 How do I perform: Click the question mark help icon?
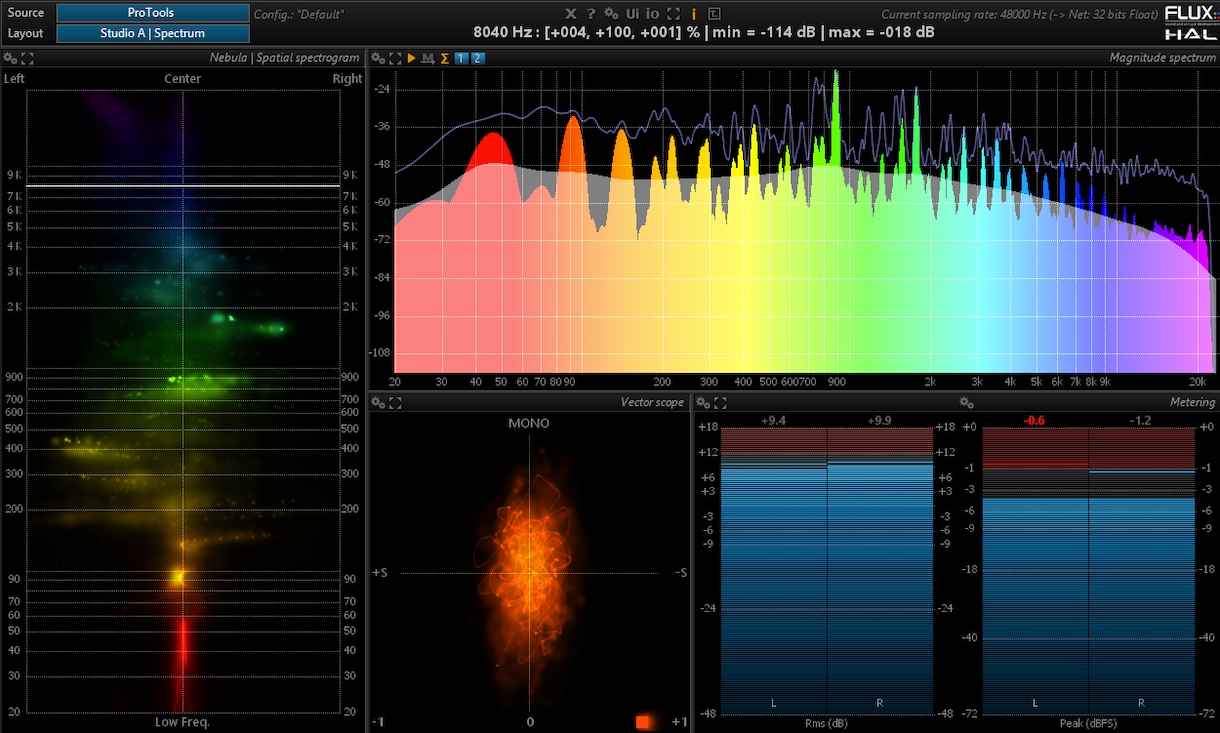(591, 13)
